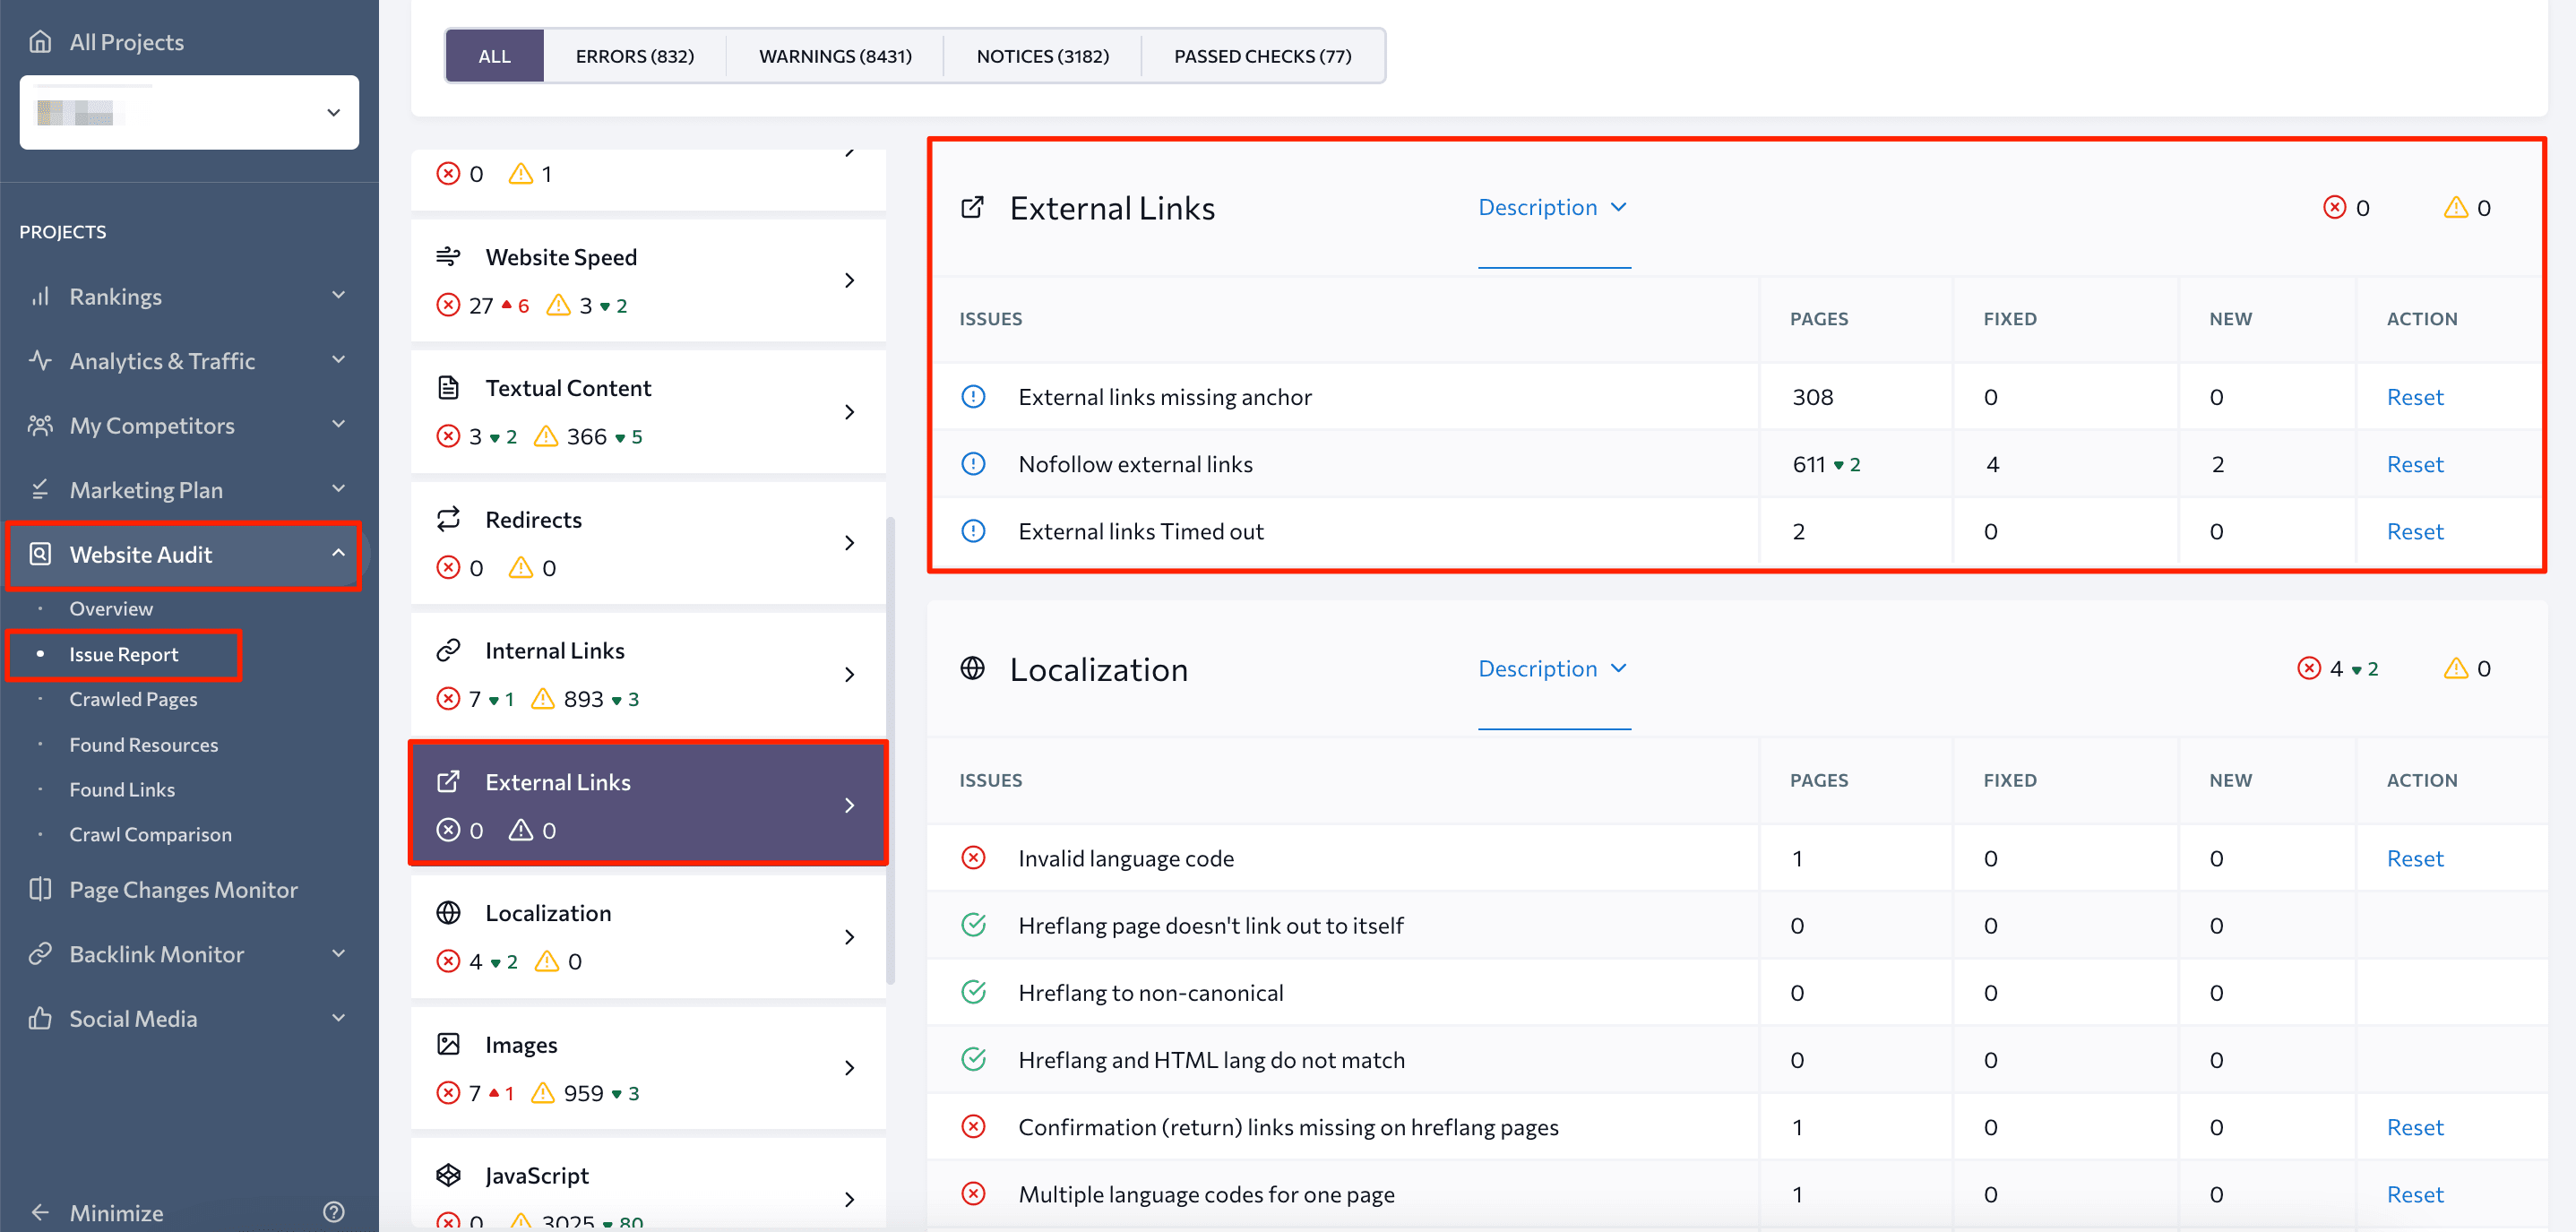Expand the External Links Description dropdown
The width and height of the screenshot is (2576, 1232).
point(1551,205)
